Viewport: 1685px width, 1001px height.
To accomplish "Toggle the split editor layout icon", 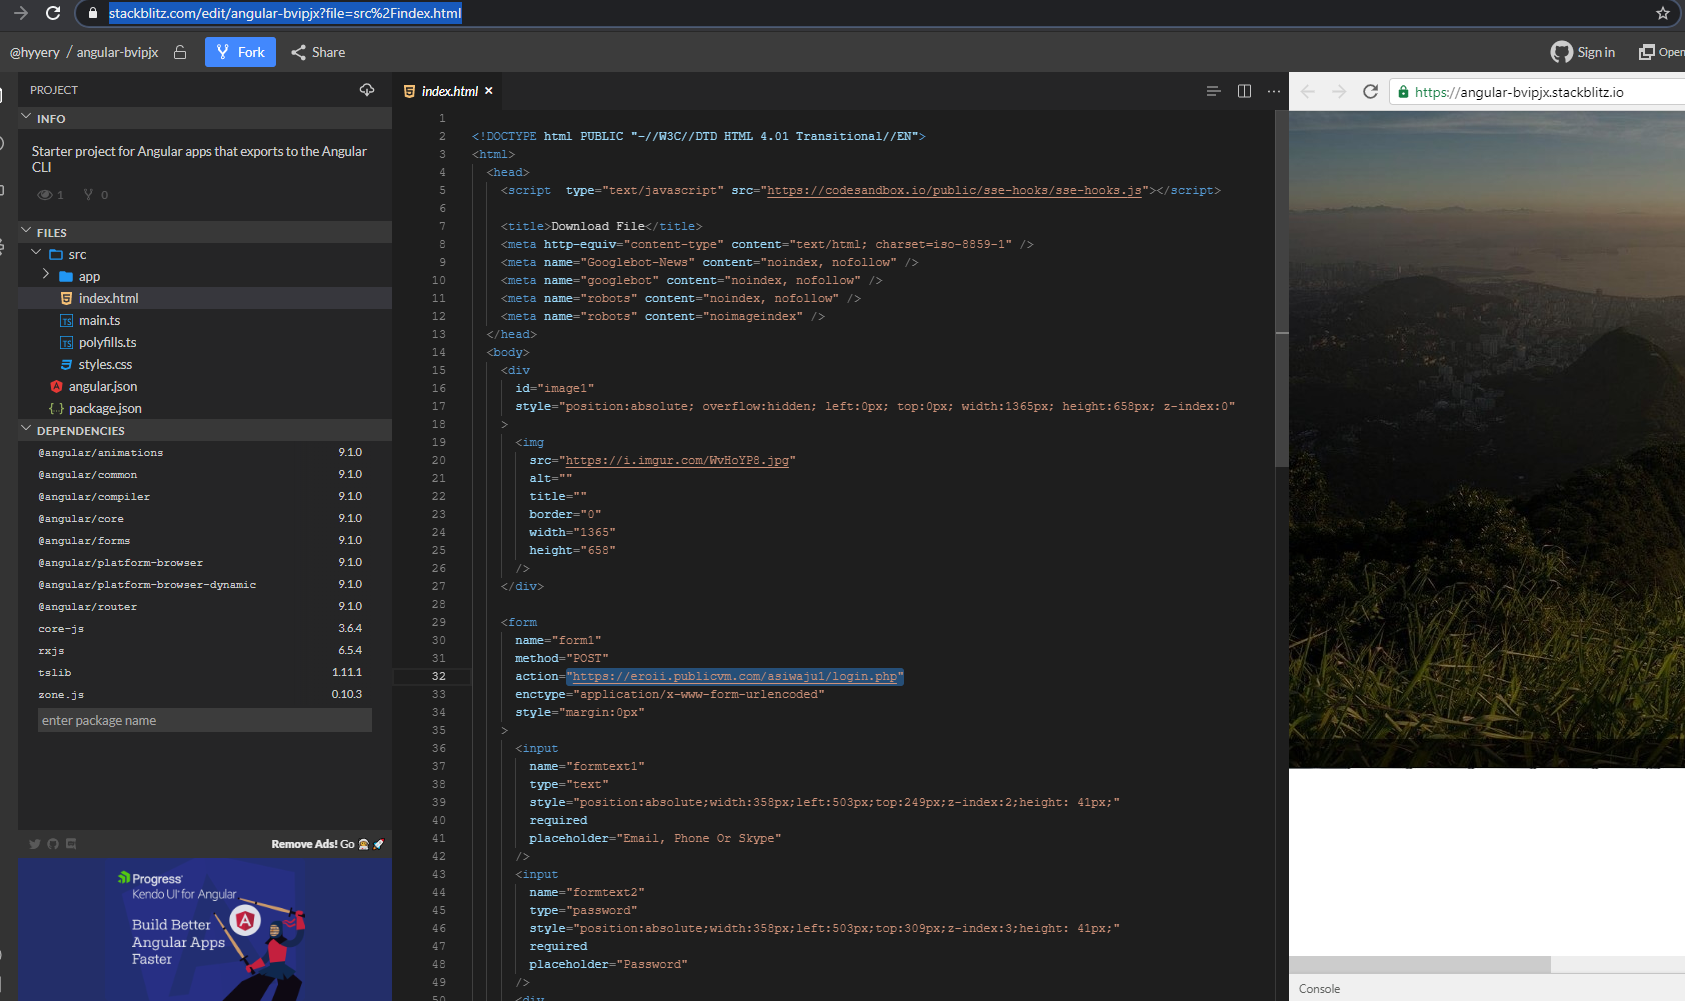I will [x=1244, y=91].
